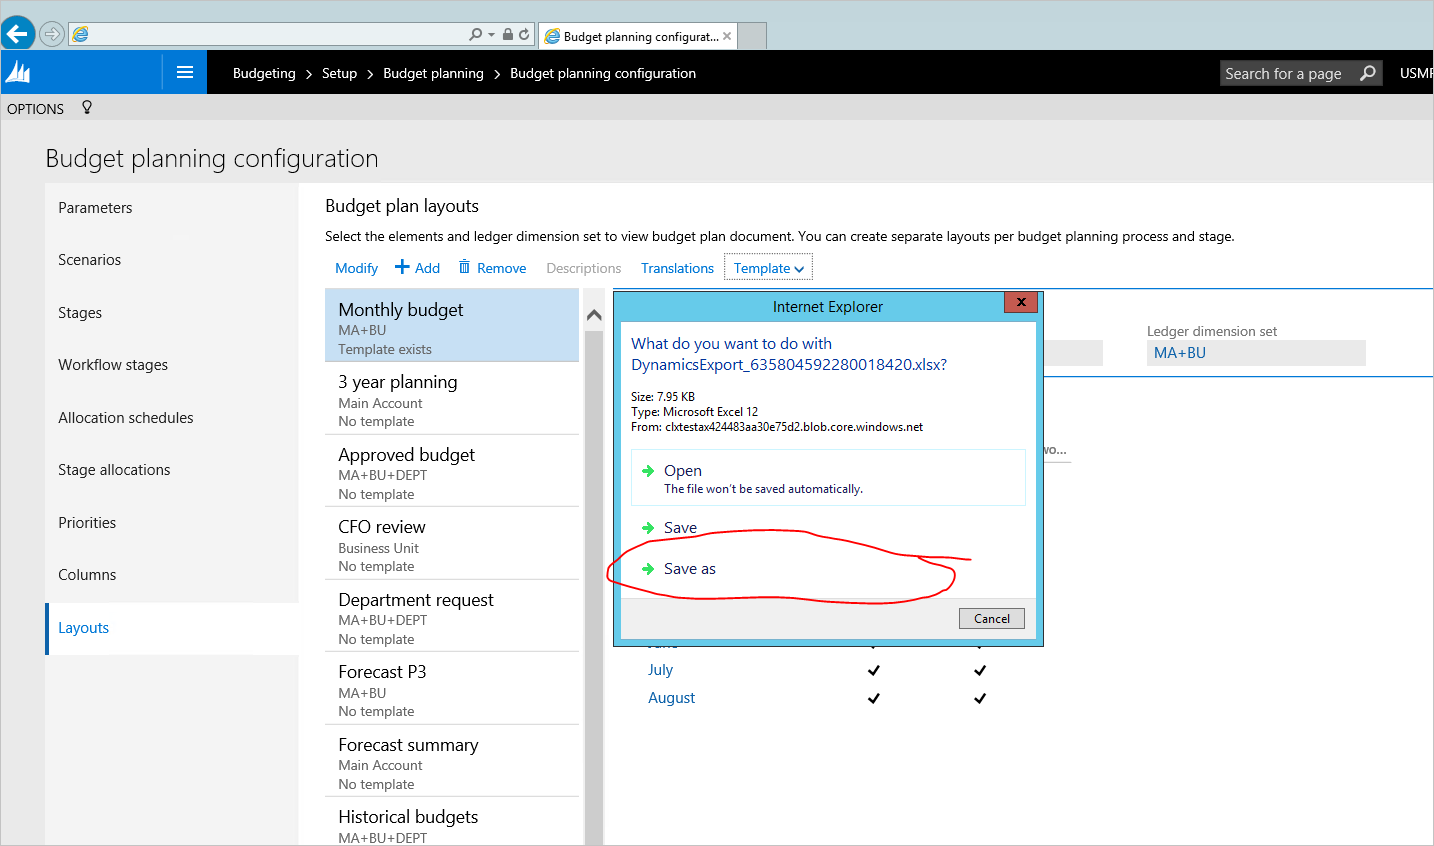Click the trash icon for Remove

(464, 267)
